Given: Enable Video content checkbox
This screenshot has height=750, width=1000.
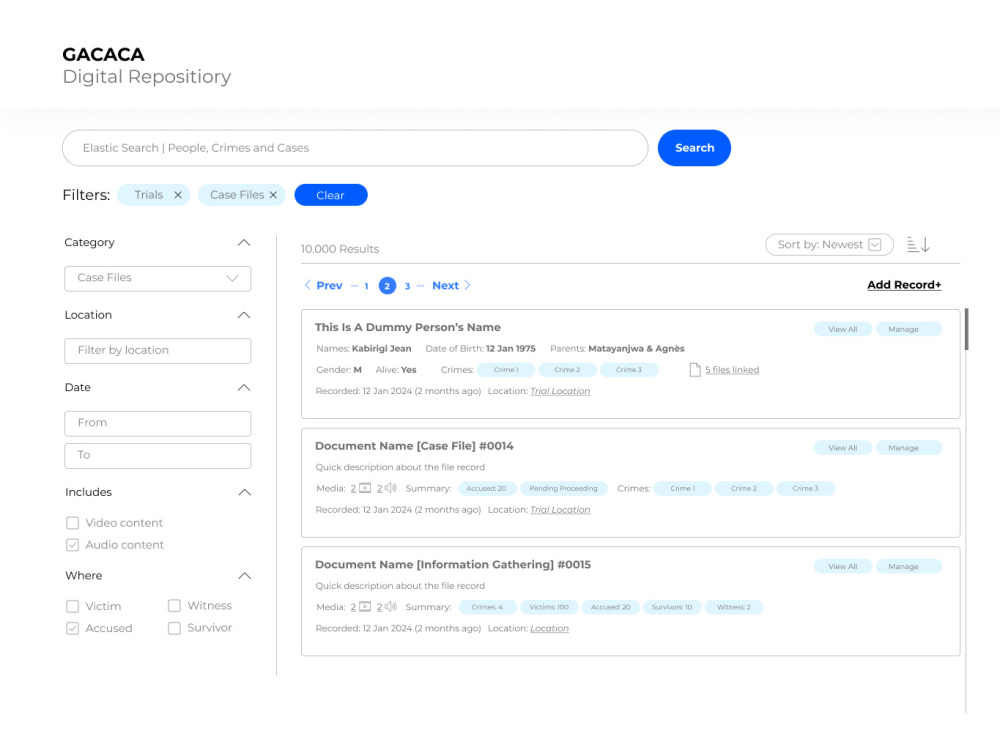Looking at the screenshot, I should click(73, 523).
